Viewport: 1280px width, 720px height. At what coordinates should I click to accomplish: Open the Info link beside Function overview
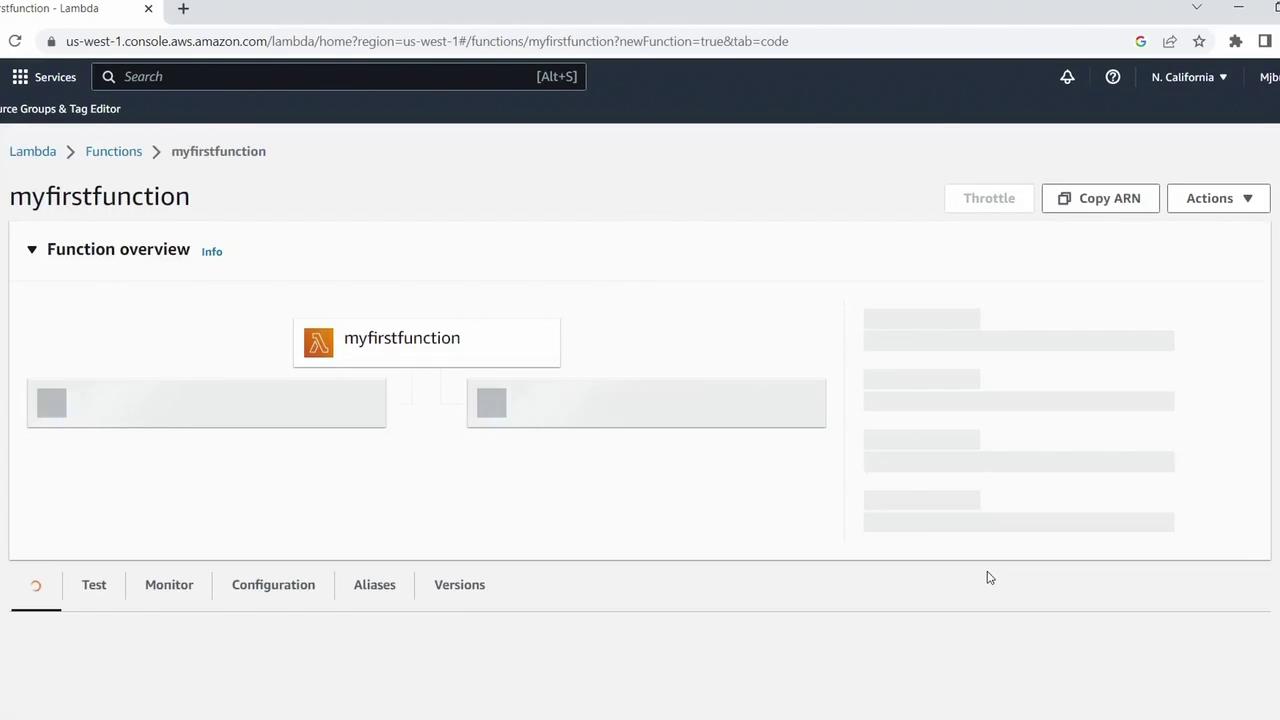212,252
